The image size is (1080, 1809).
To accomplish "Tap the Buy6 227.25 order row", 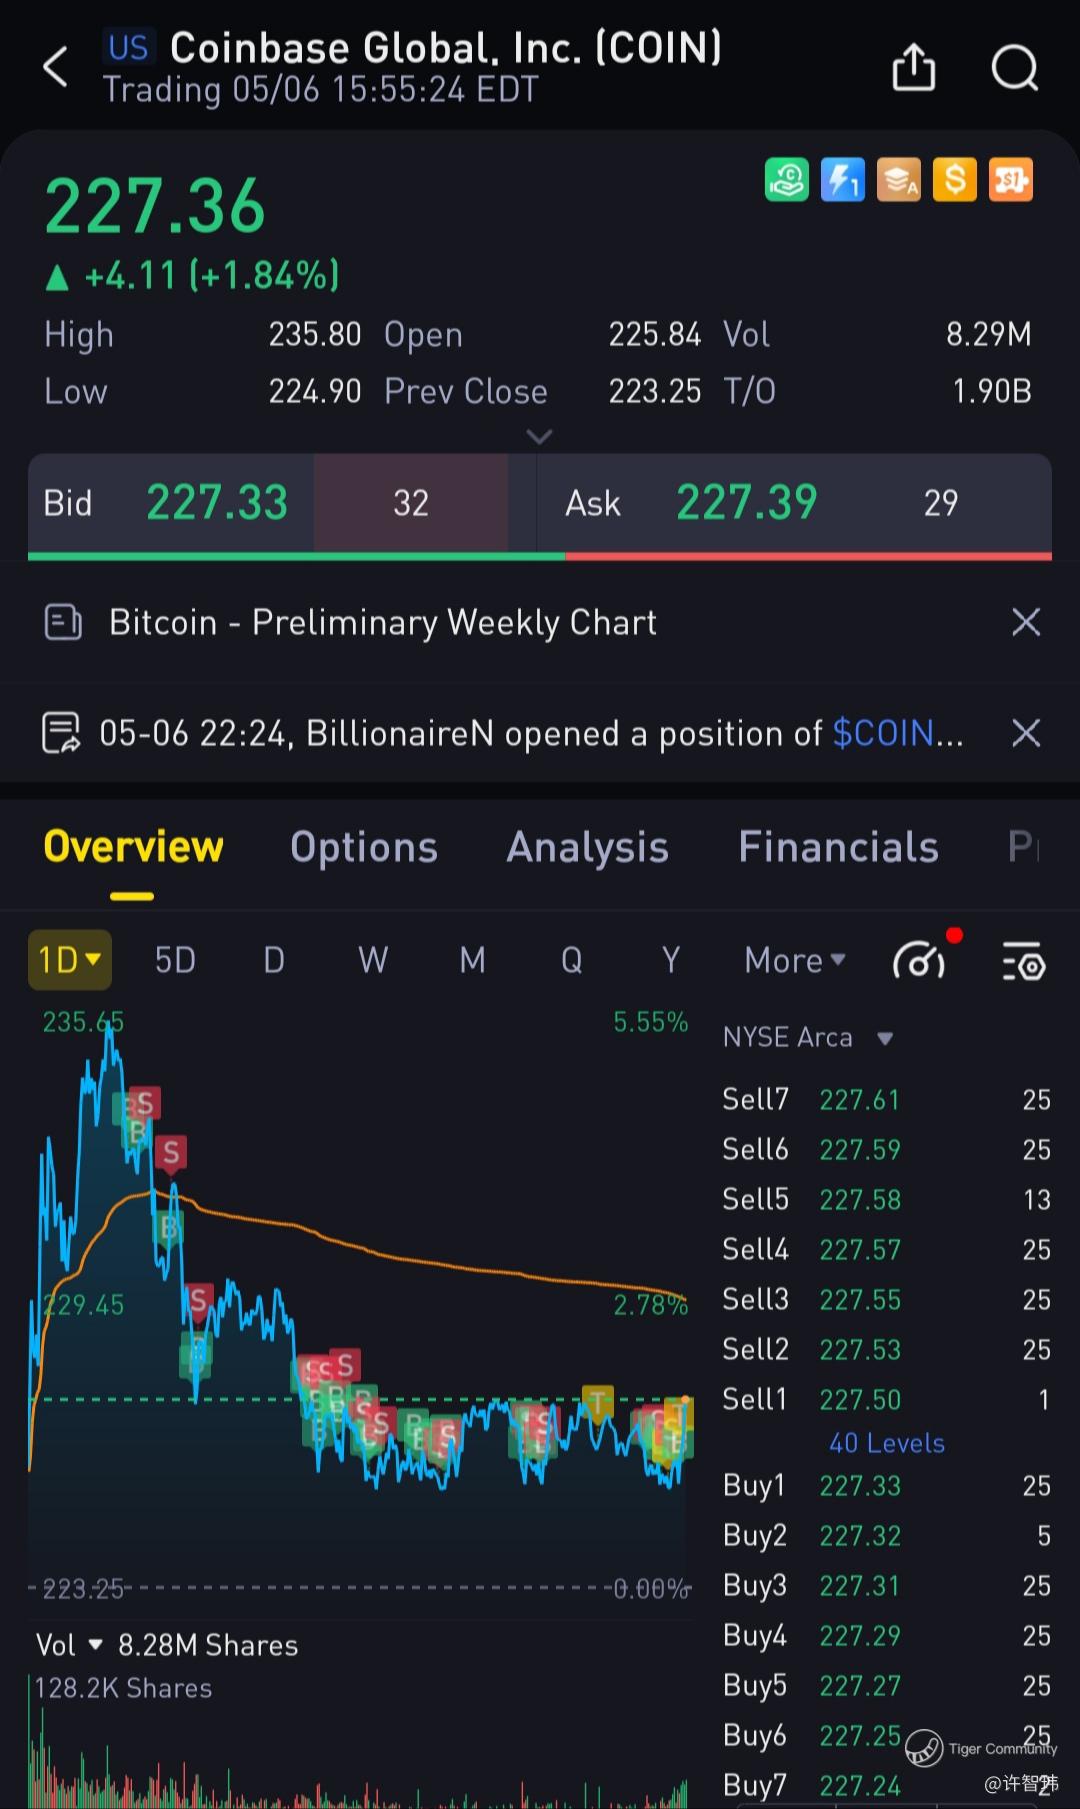I will pos(886,1736).
